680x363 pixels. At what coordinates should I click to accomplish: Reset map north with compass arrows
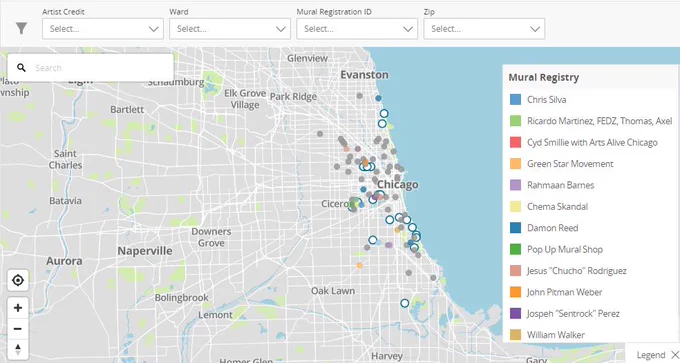18,350
